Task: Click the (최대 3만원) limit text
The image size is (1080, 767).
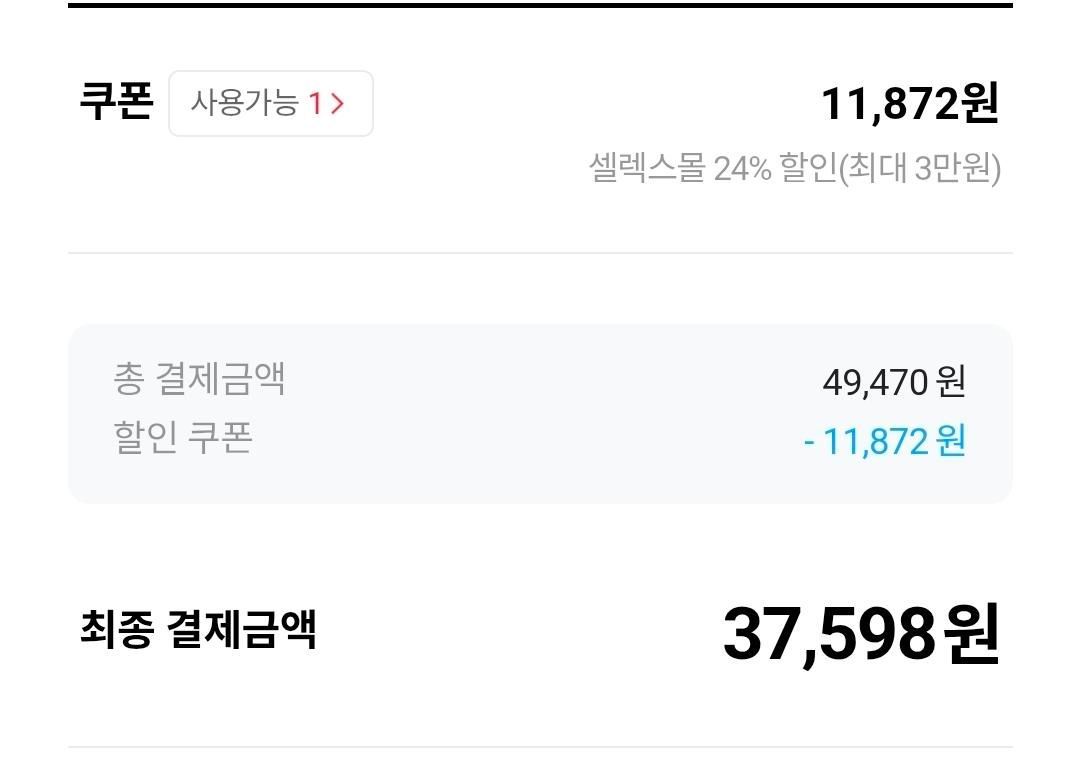Action: pyautogui.click(x=919, y=168)
